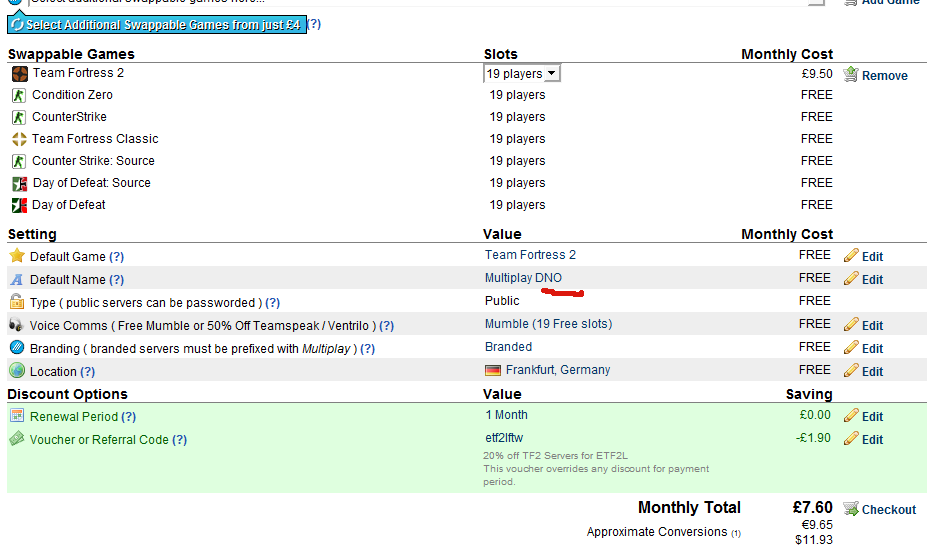Open help for Branding option

(x=367, y=348)
